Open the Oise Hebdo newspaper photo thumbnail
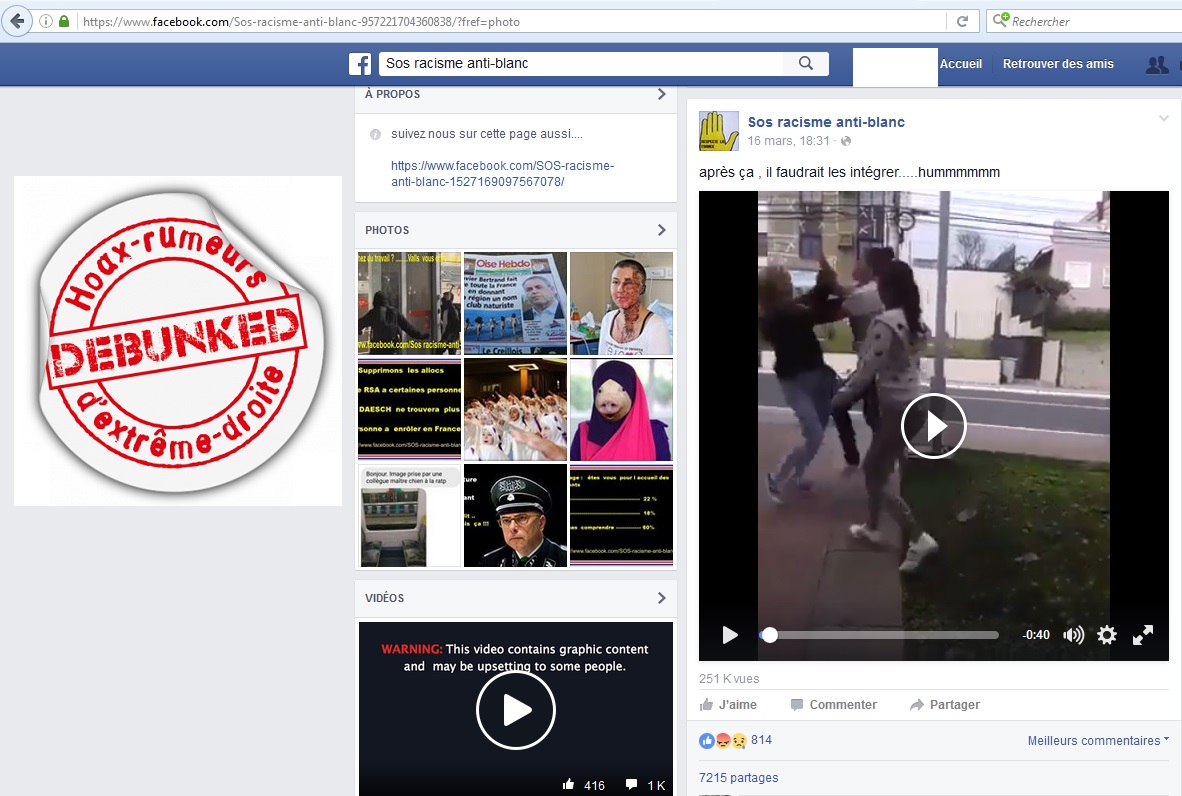 (516, 303)
